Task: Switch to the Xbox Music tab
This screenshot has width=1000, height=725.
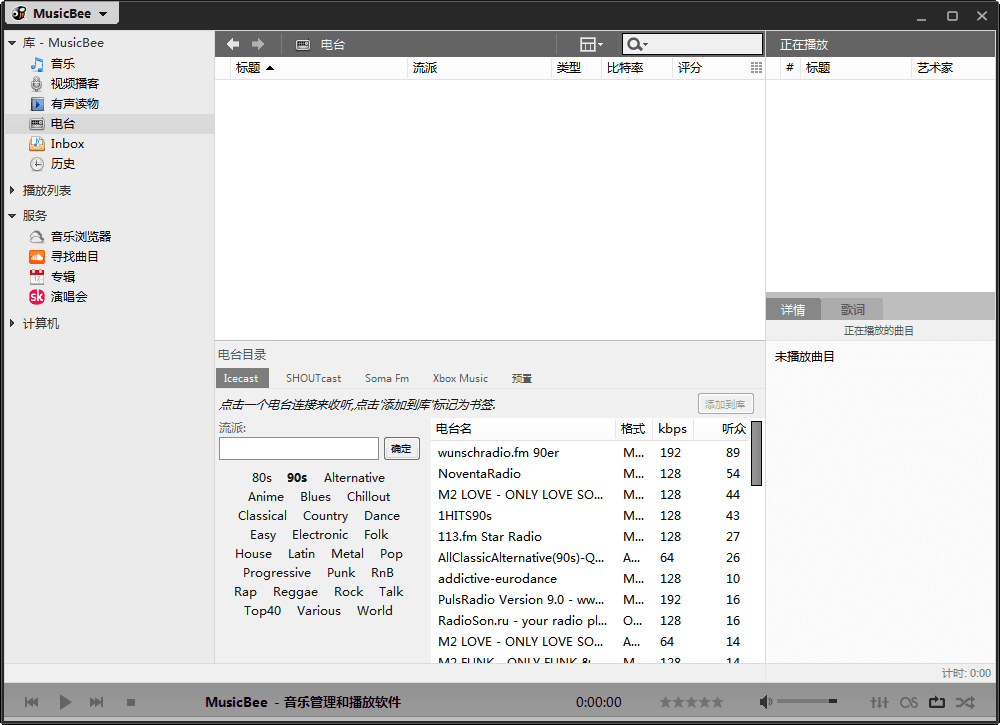Action: 460,378
